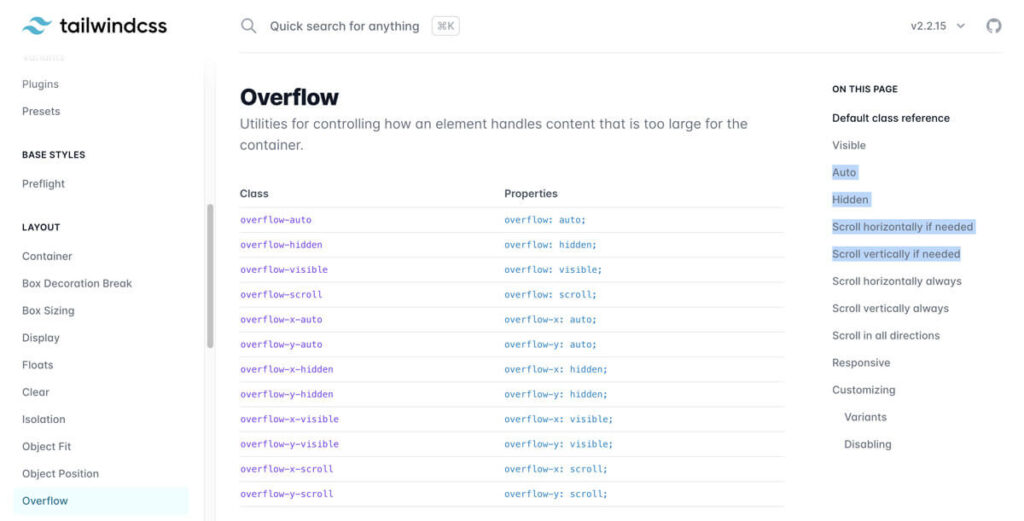Go to Scroll in all directions section
Image resolution: width=1024 pixels, height=521 pixels.
point(886,336)
